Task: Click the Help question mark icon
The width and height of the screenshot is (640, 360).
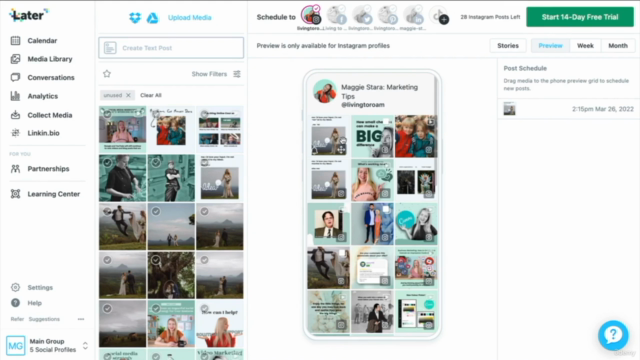Action: point(16,303)
